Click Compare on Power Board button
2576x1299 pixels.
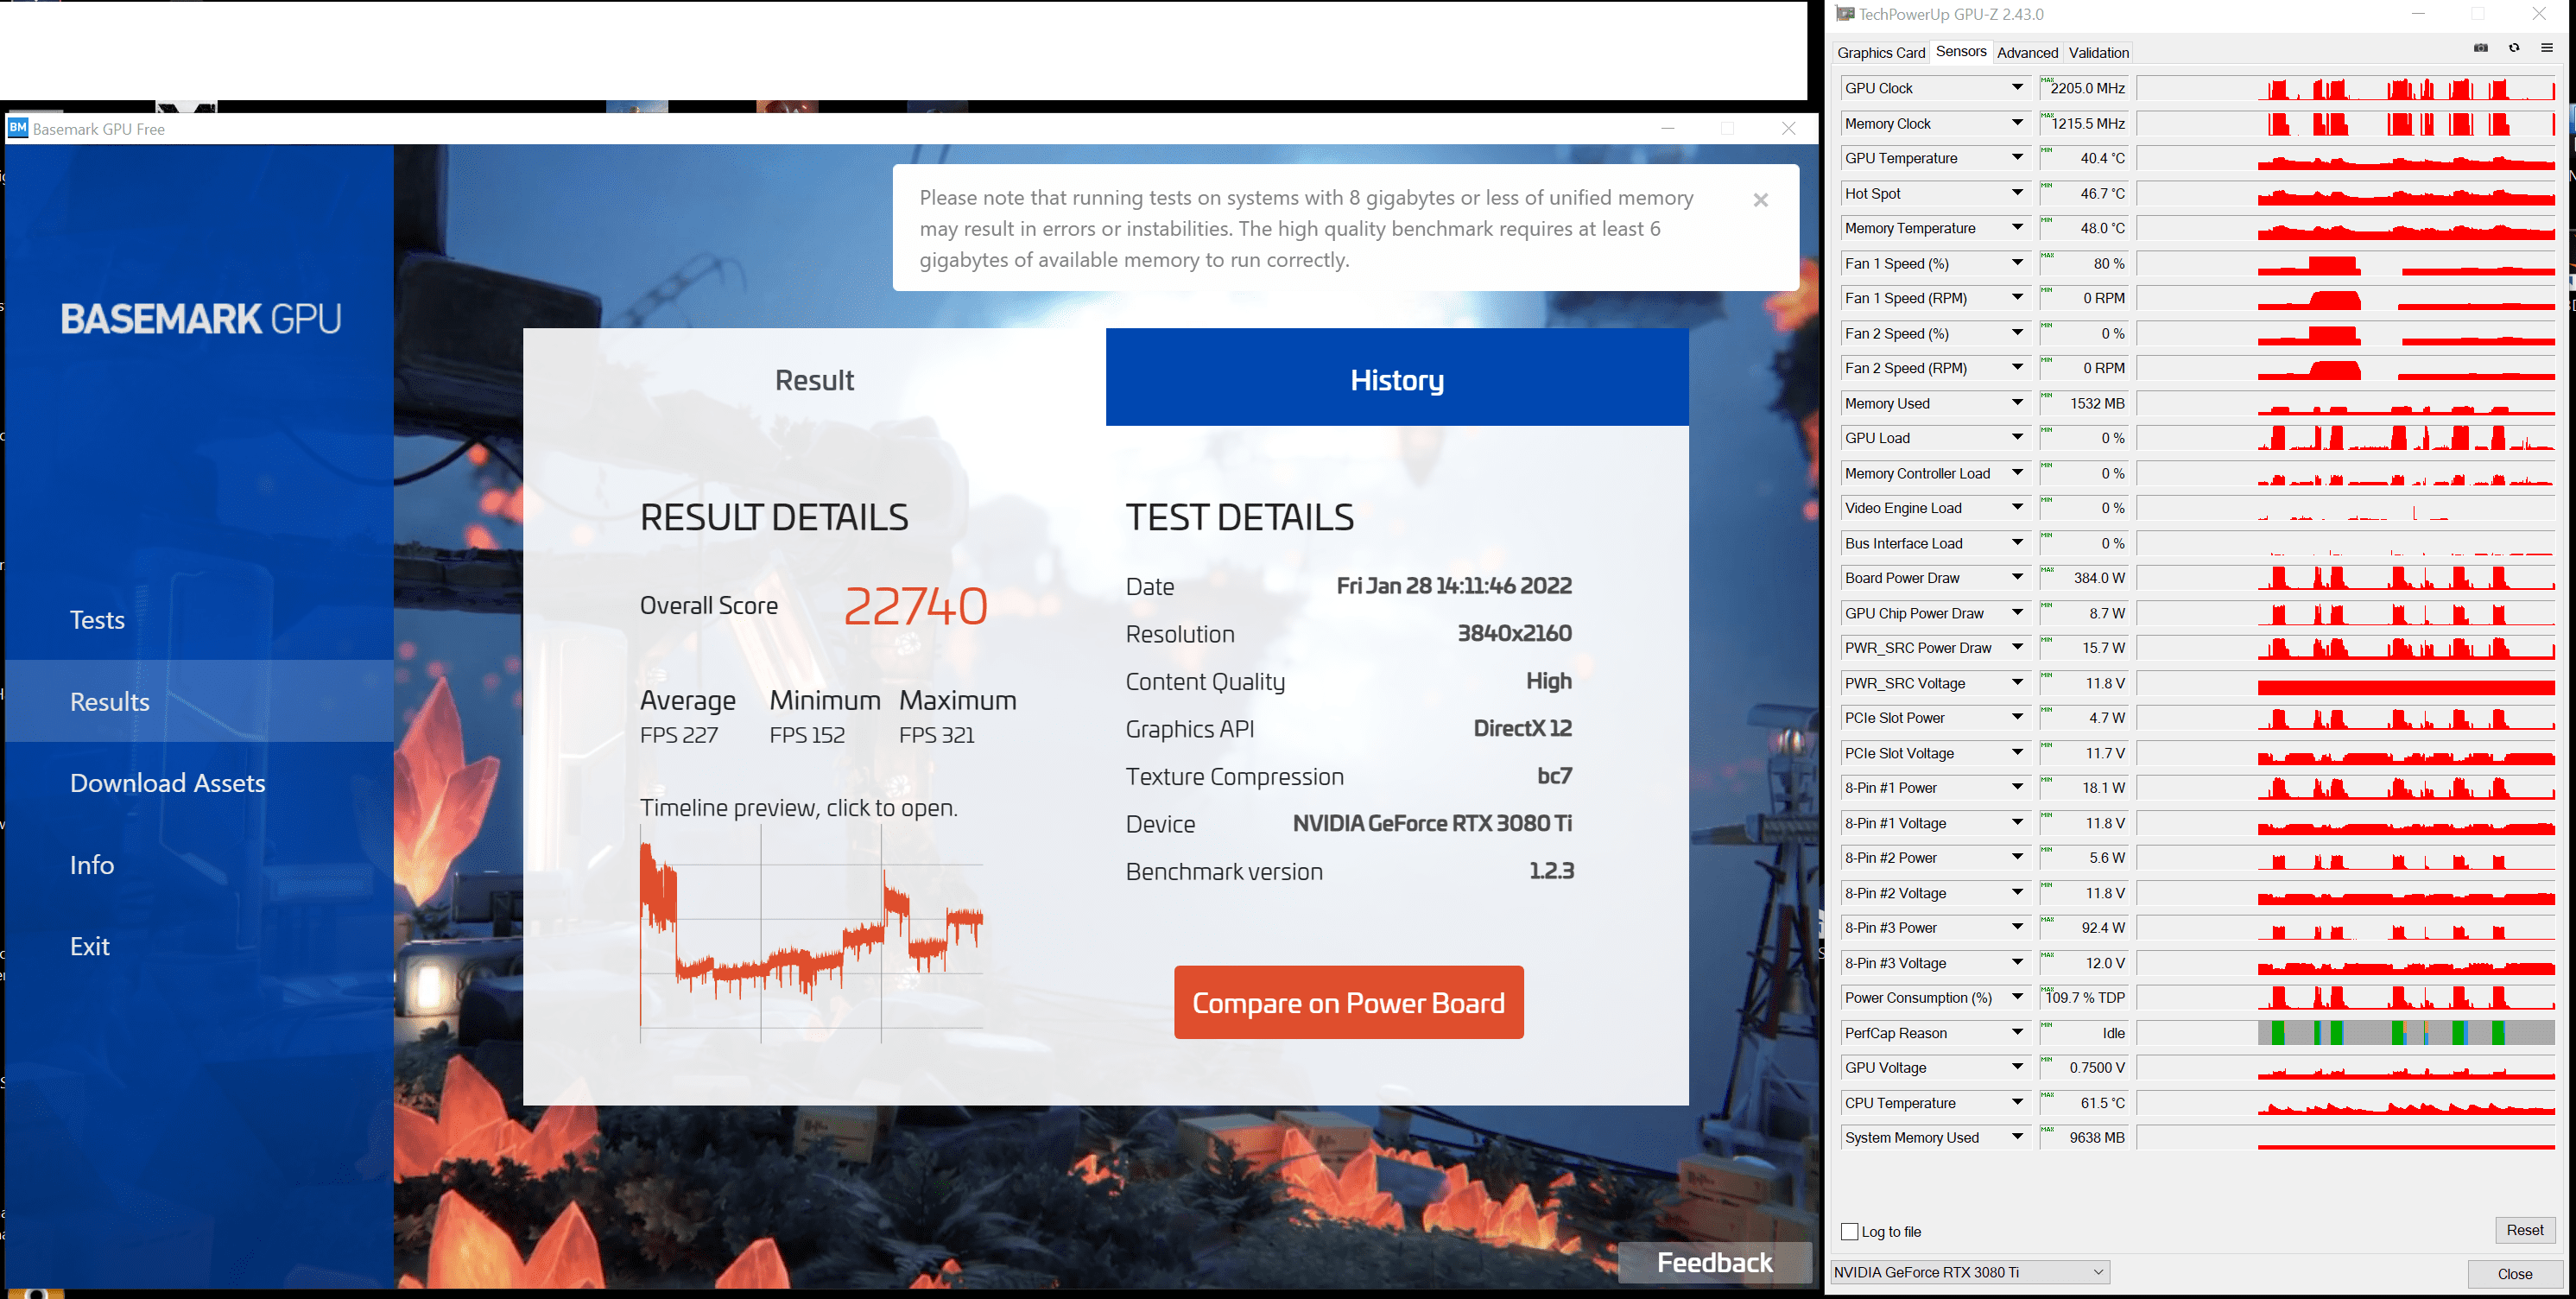click(x=1348, y=1002)
